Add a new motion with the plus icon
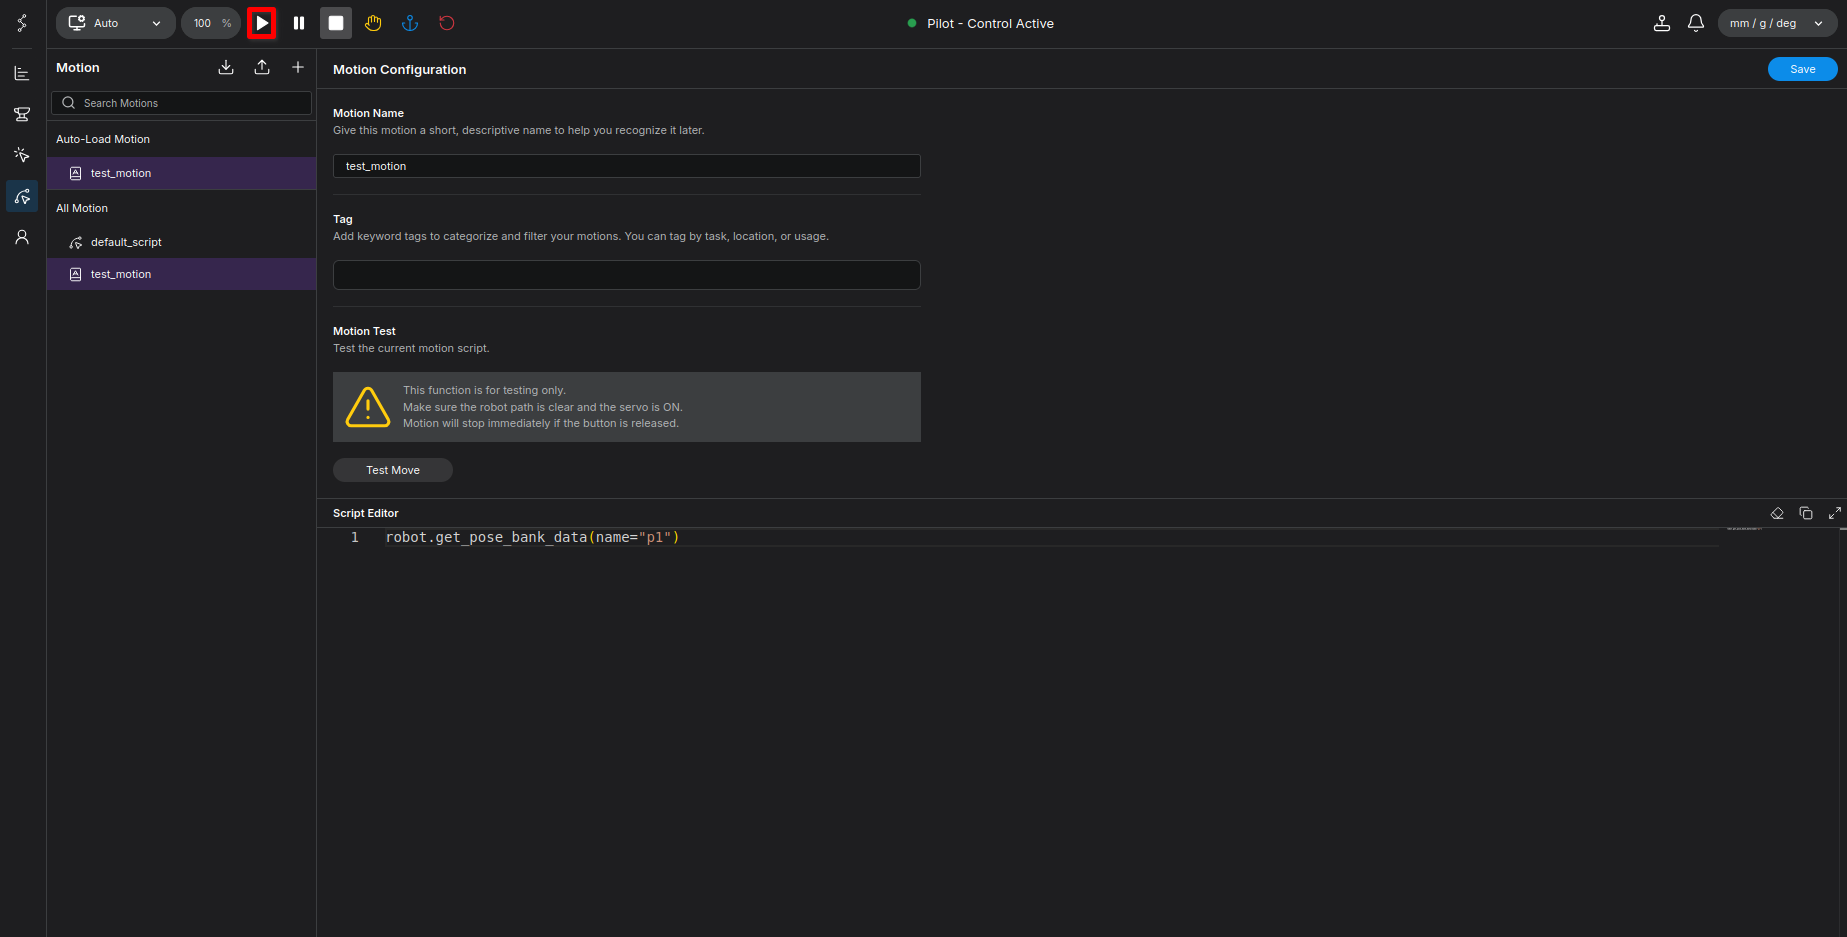The height and width of the screenshot is (937, 1847). (298, 67)
